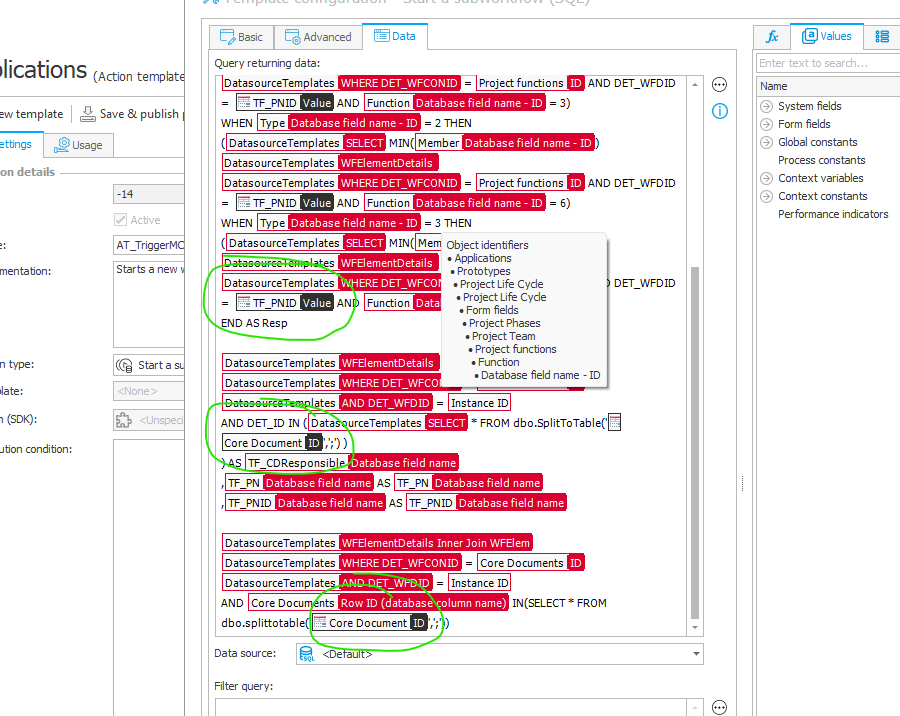The image size is (900, 716).
Task: Open the fx functions tab
Action: (x=771, y=37)
